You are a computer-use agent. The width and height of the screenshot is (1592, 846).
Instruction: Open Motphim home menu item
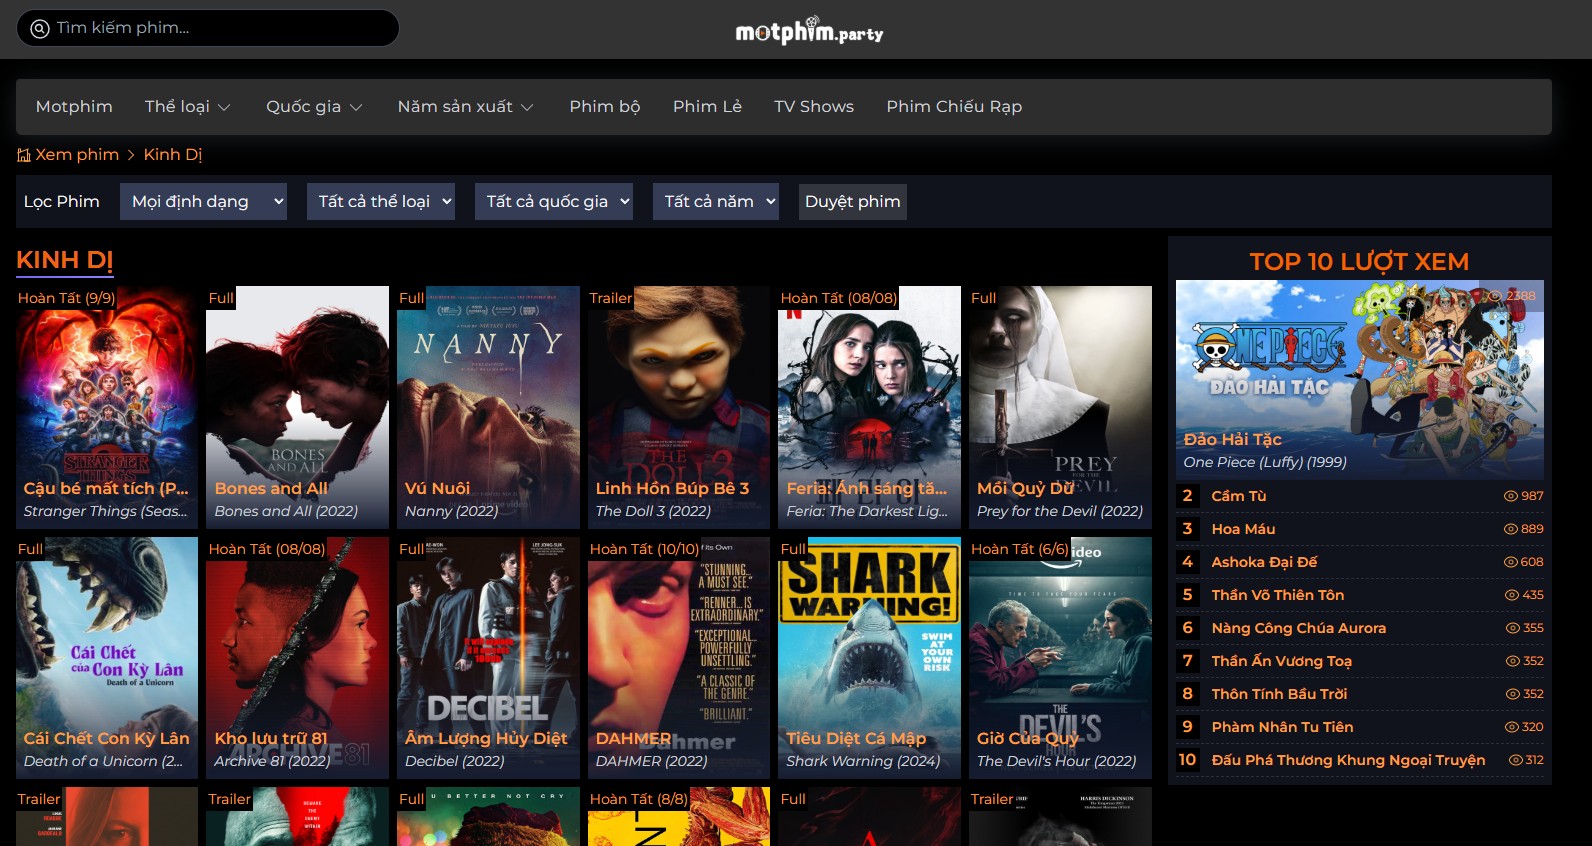click(74, 107)
